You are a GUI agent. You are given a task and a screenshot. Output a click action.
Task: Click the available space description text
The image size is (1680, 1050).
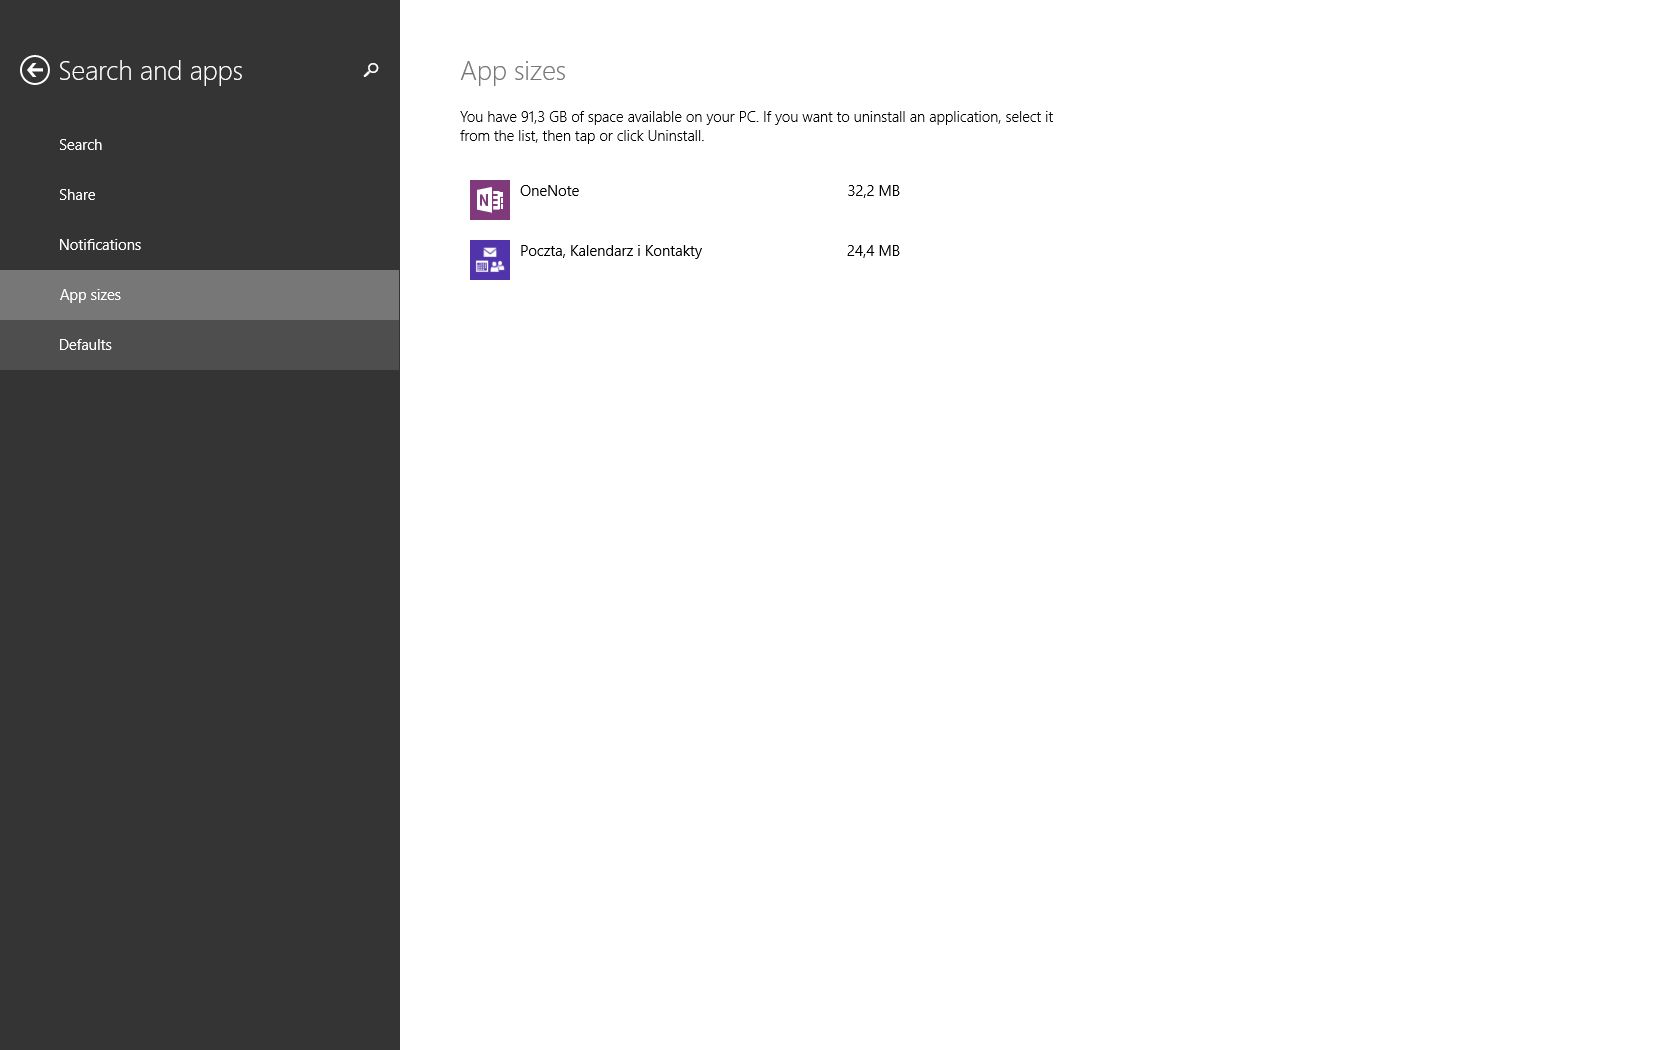click(x=756, y=126)
